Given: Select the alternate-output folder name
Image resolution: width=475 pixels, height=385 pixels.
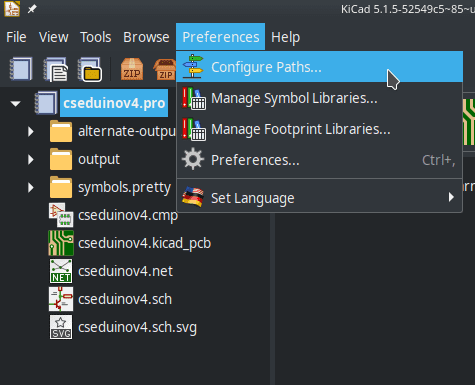Looking at the screenshot, I should (127, 132).
